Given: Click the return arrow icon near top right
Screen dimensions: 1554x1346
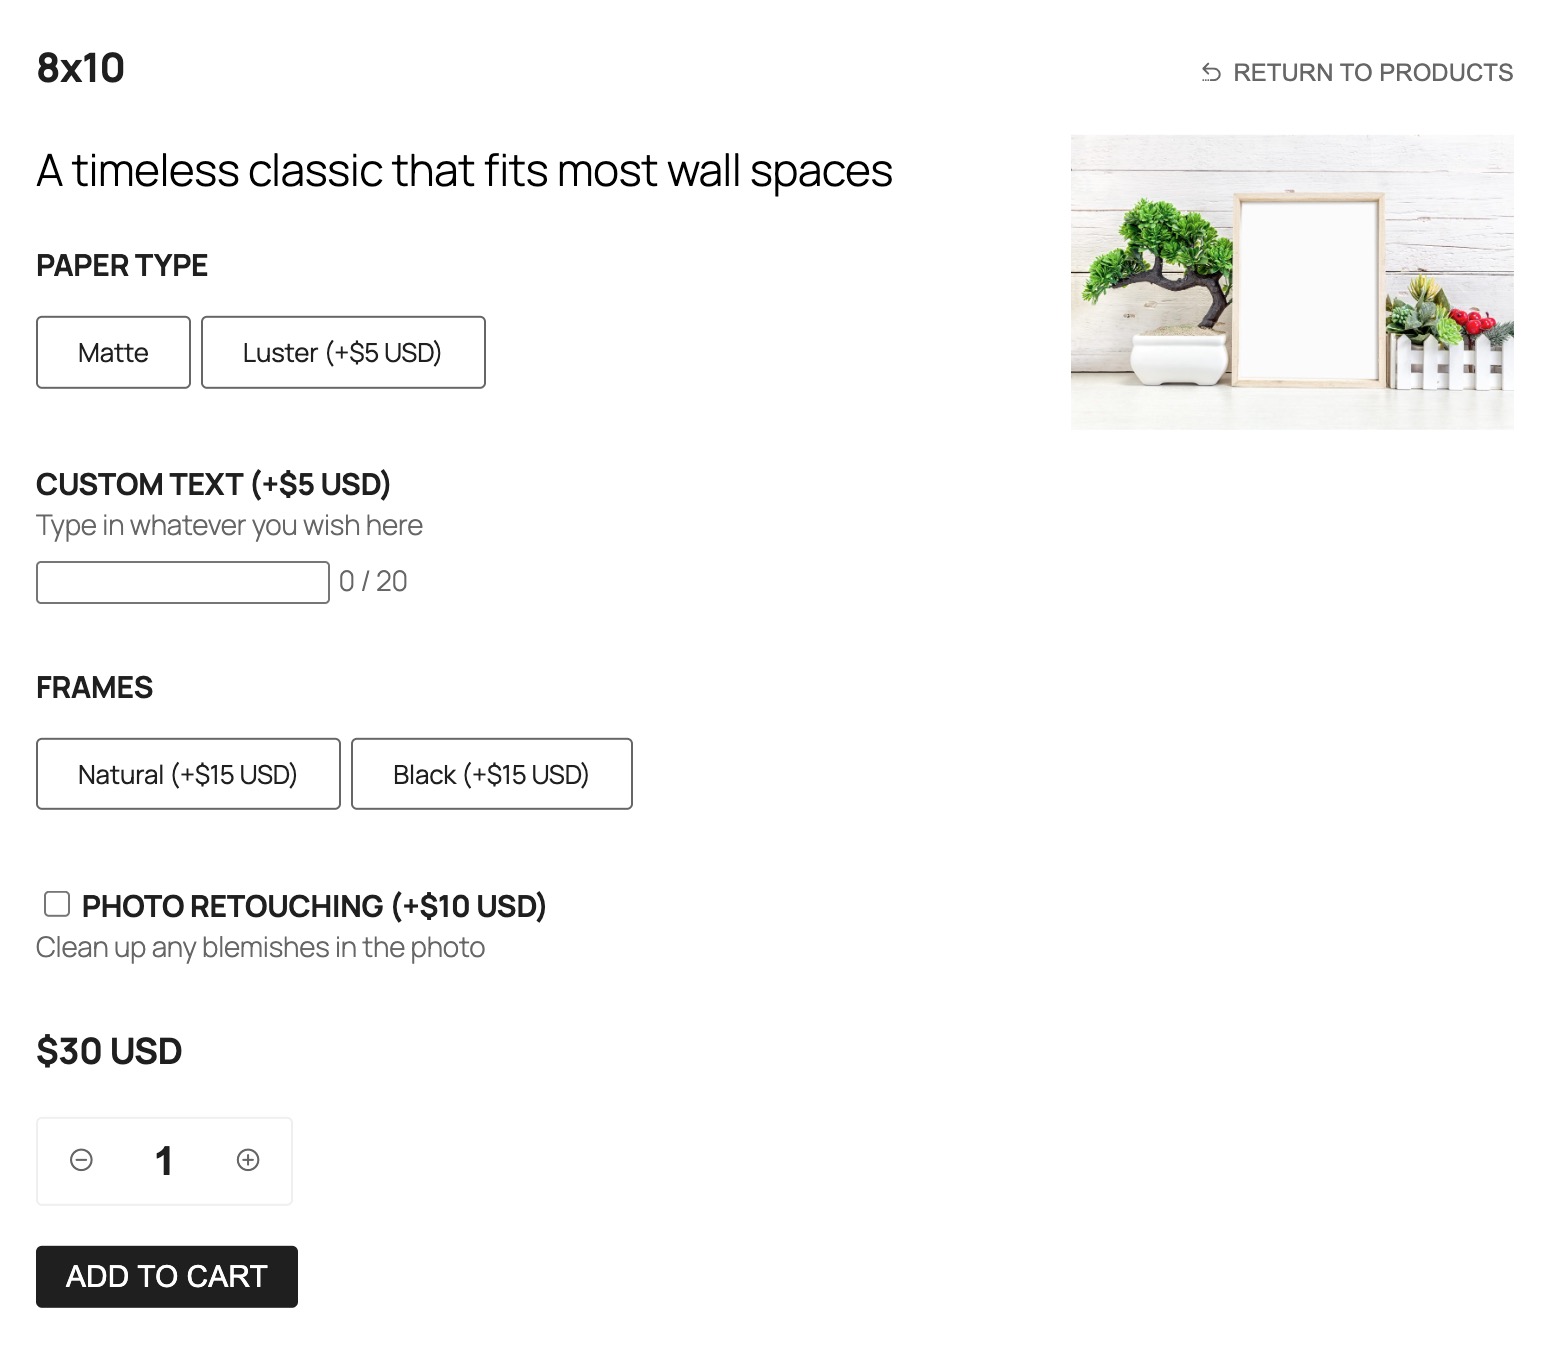Looking at the screenshot, I should (x=1210, y=72).
